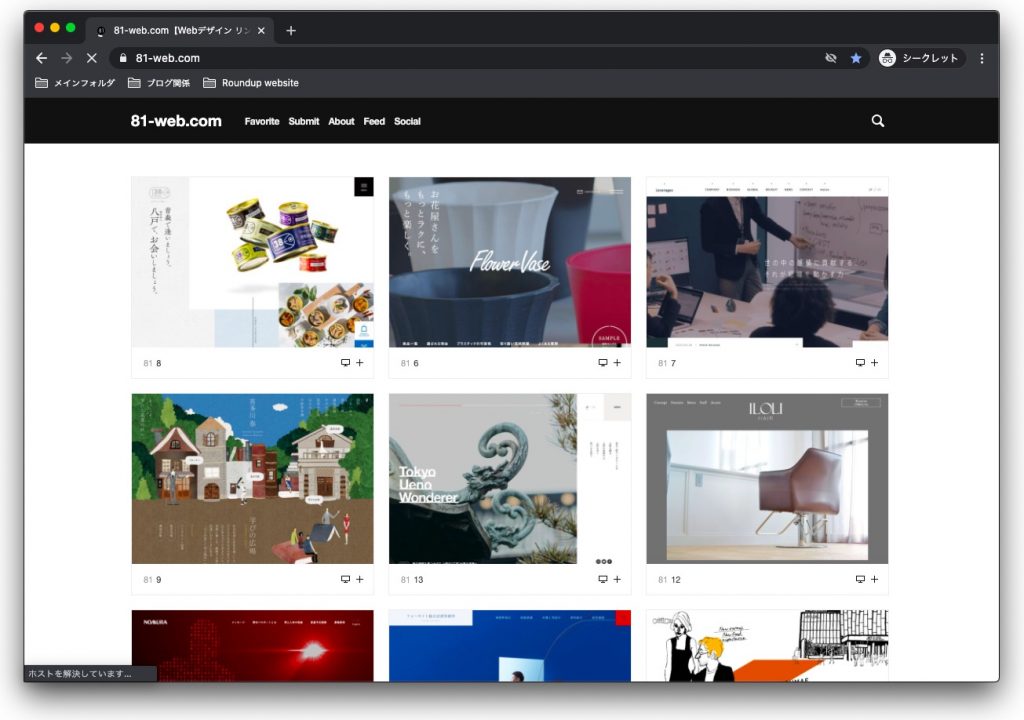The image size is (1024, 720).
Task: Click the blue bookmark star icon
Action: [x=856, y=58]
